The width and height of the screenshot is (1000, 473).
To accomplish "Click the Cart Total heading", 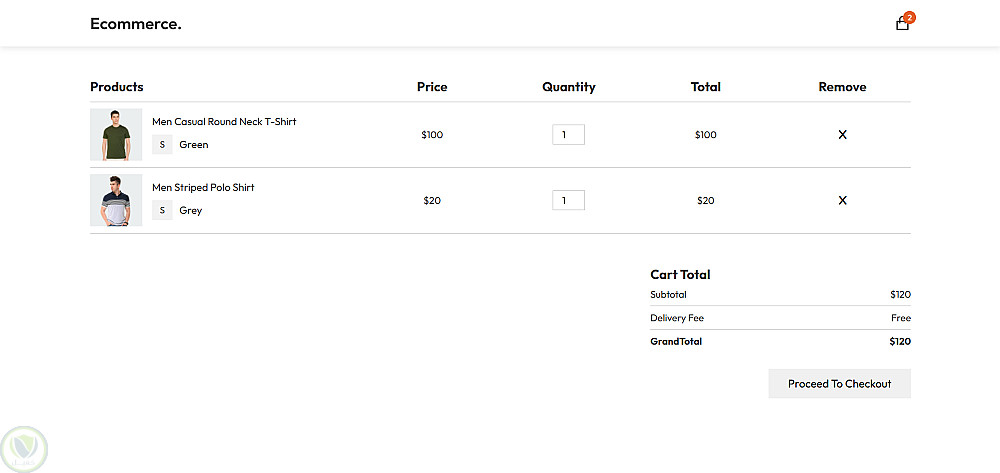I will click(680, 275).
